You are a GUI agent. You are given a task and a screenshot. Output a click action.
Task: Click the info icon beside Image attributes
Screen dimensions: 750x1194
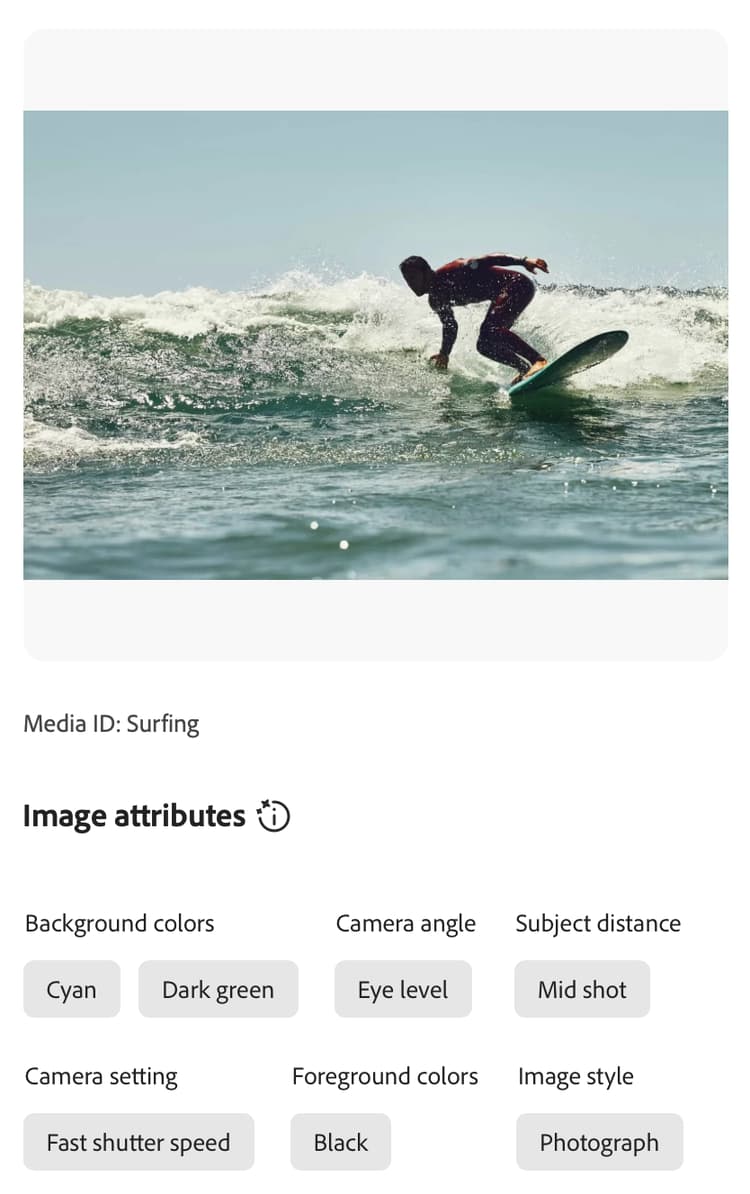coord(273,816)
